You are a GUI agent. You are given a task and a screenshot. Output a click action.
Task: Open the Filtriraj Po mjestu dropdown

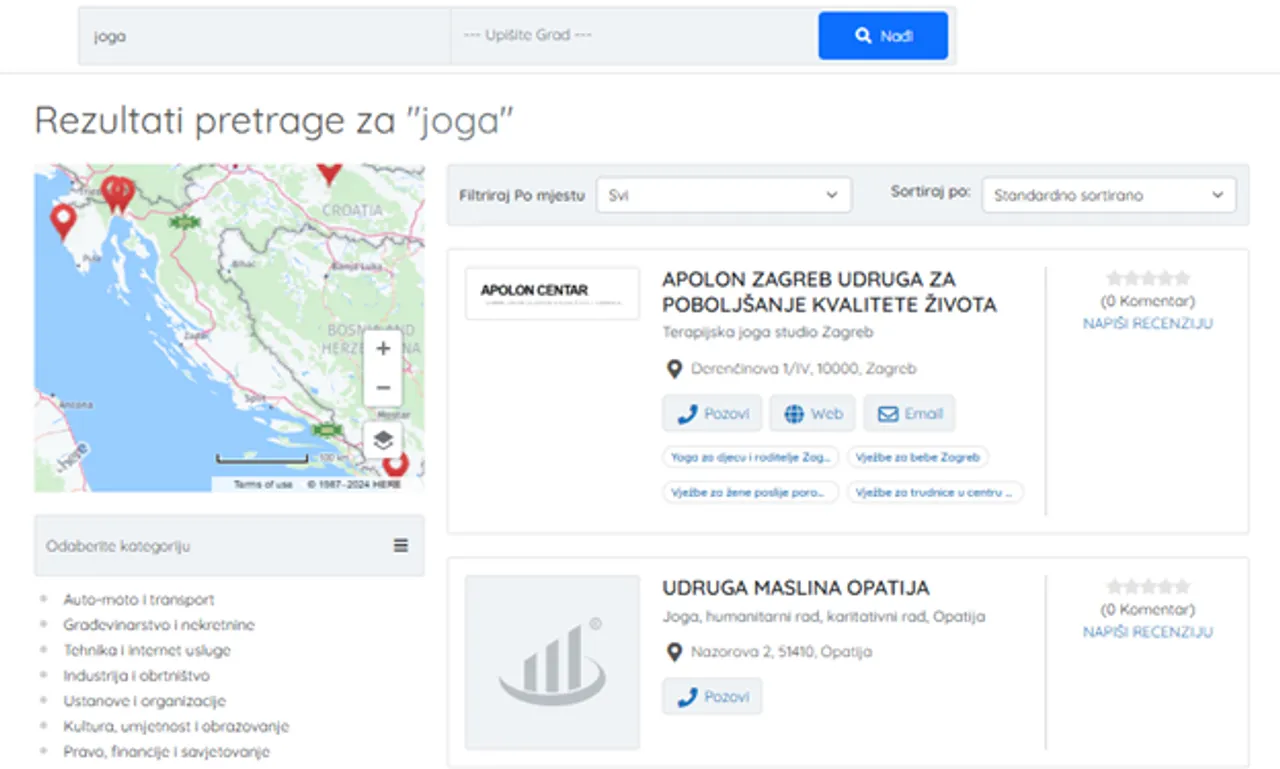coord(724,195)
